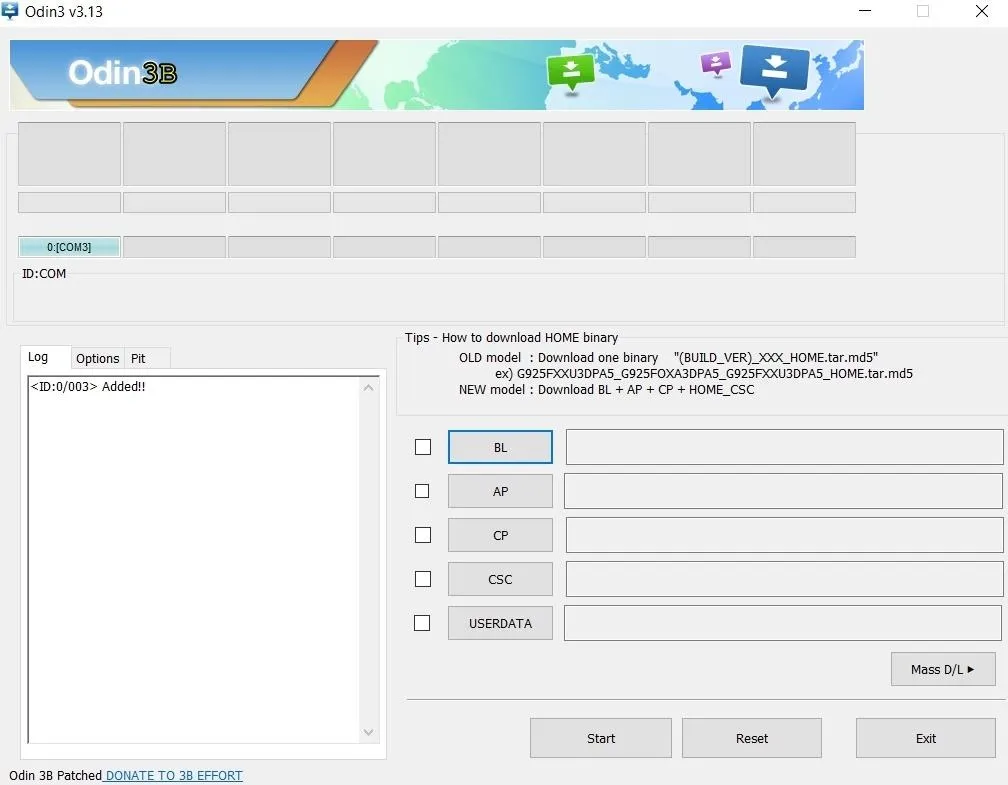Close the Odin3 window
The image size is (1008, 785).
pyautogui.click(x=982, y=11)
